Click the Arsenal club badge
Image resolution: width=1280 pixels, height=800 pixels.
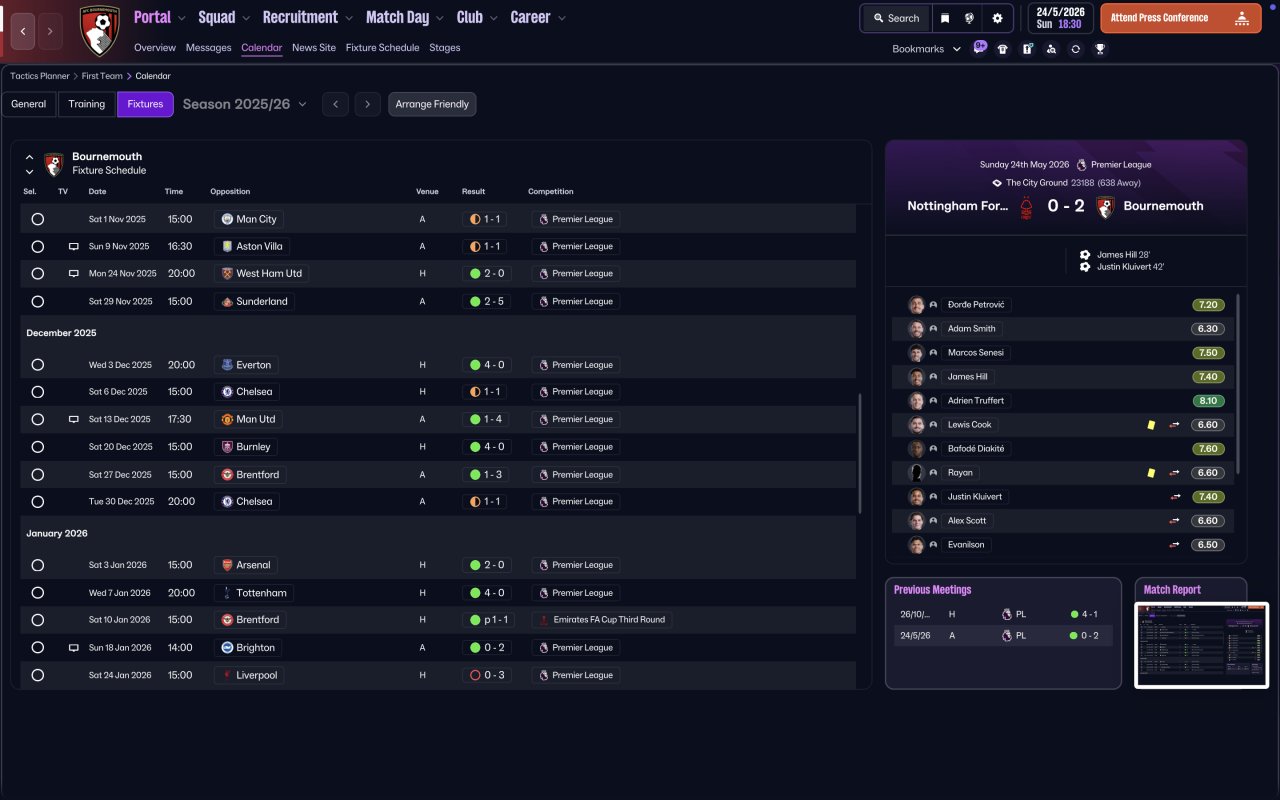click(x=227, y=565)
